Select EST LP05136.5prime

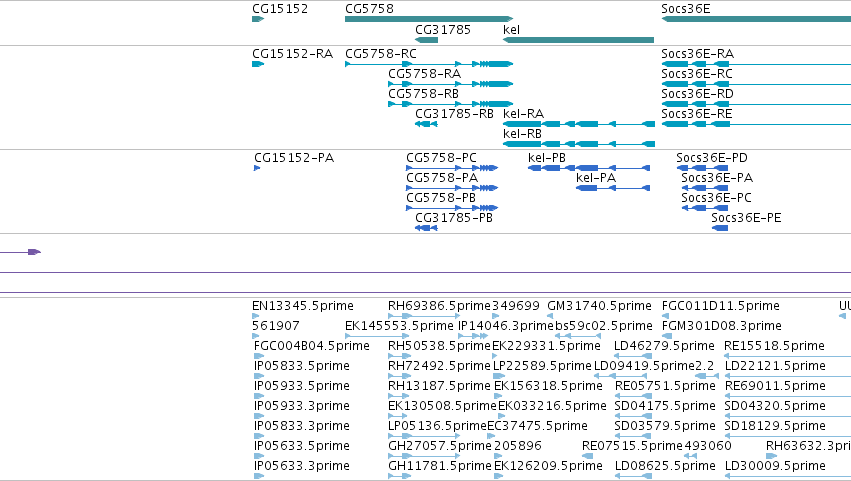point(437,427)
